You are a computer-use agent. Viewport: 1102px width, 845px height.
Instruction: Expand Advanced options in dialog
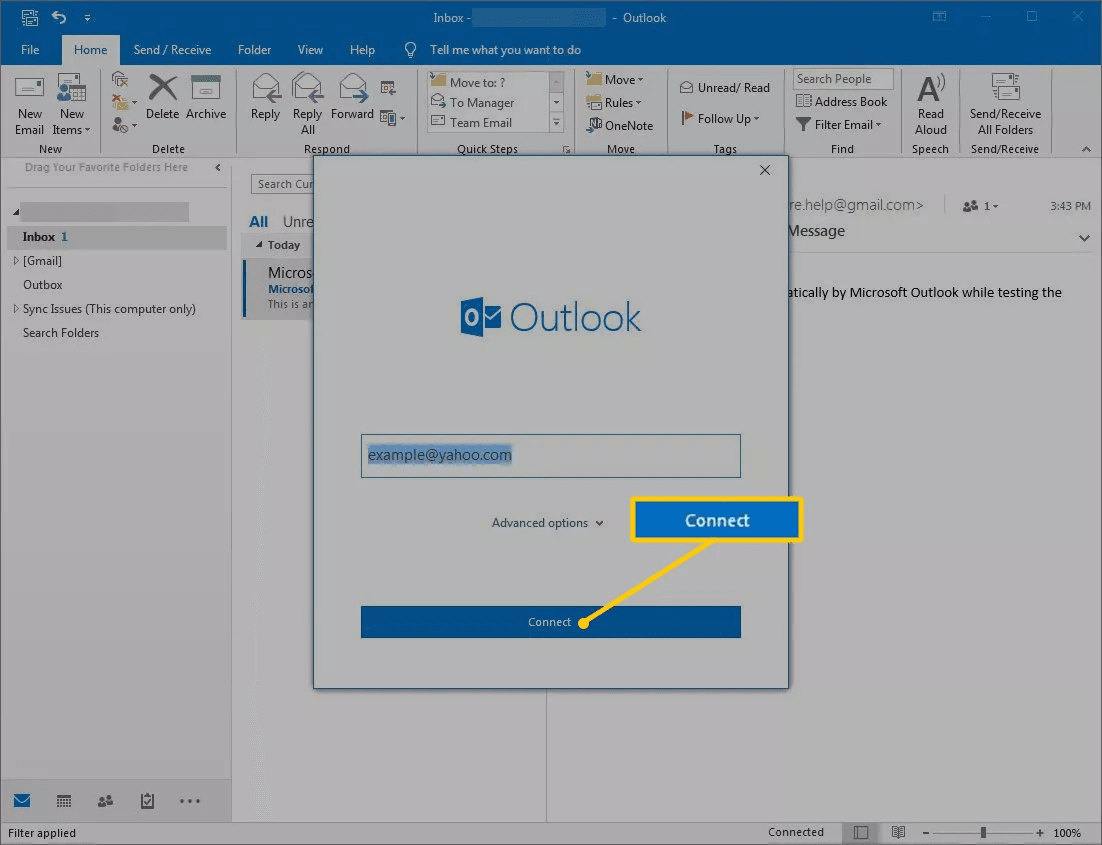click(x=547, y=523)
